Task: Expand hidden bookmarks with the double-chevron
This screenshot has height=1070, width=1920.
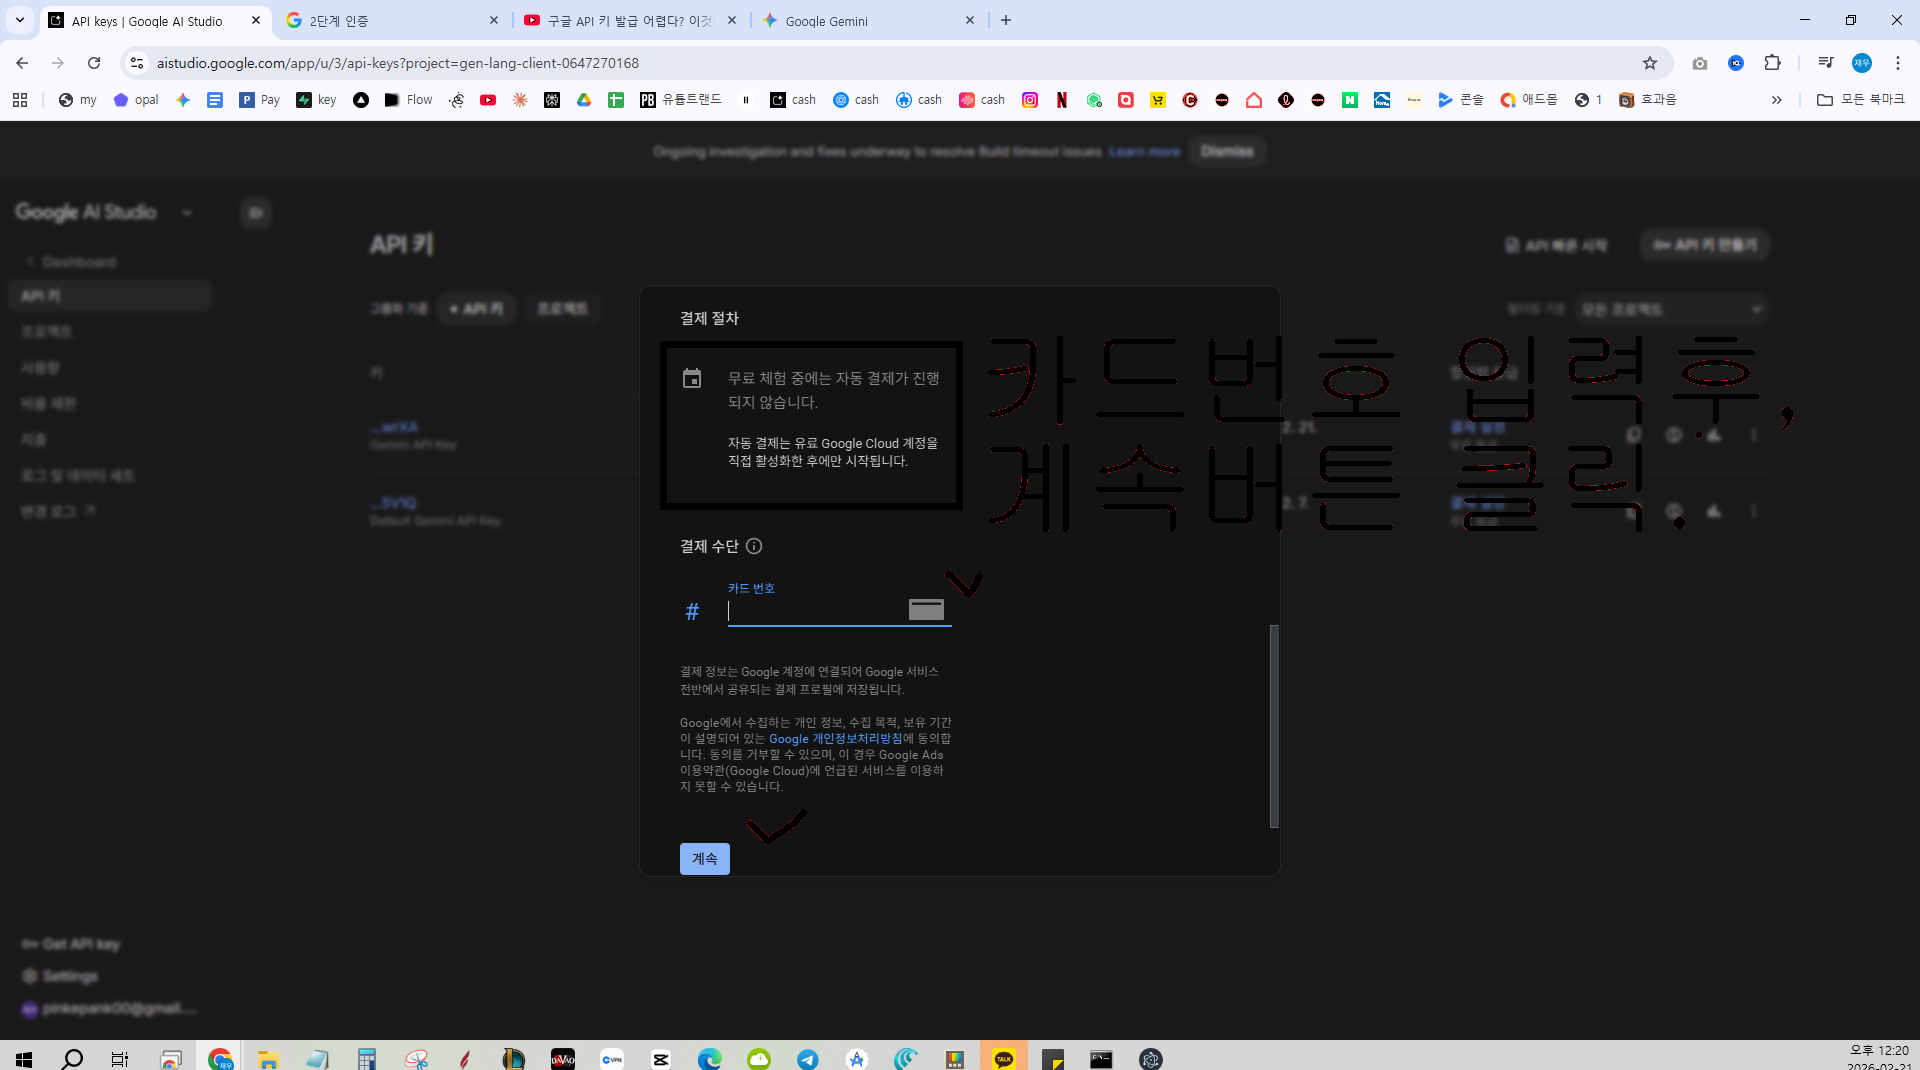Action: 1776,100
